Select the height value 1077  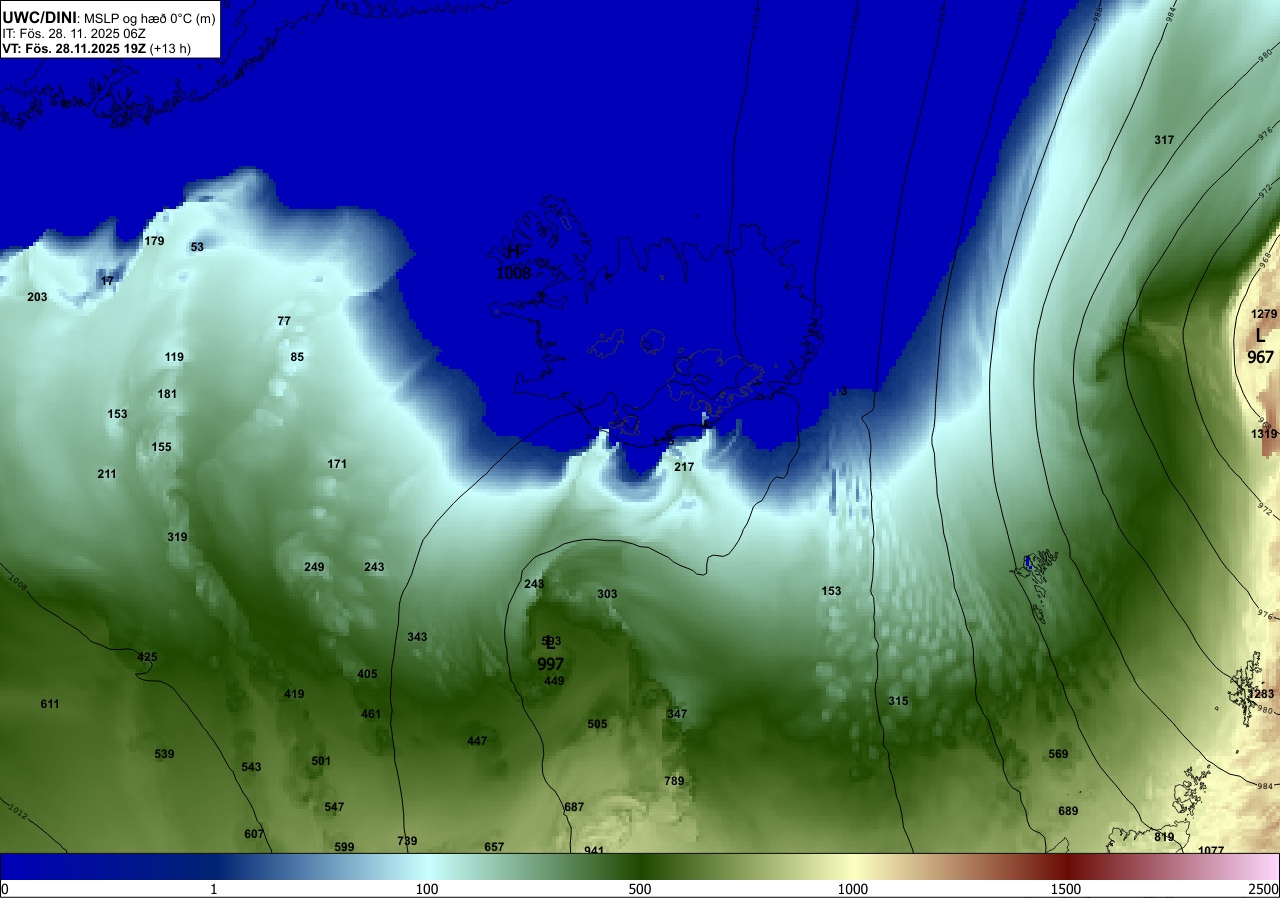tap(1211, 850)
